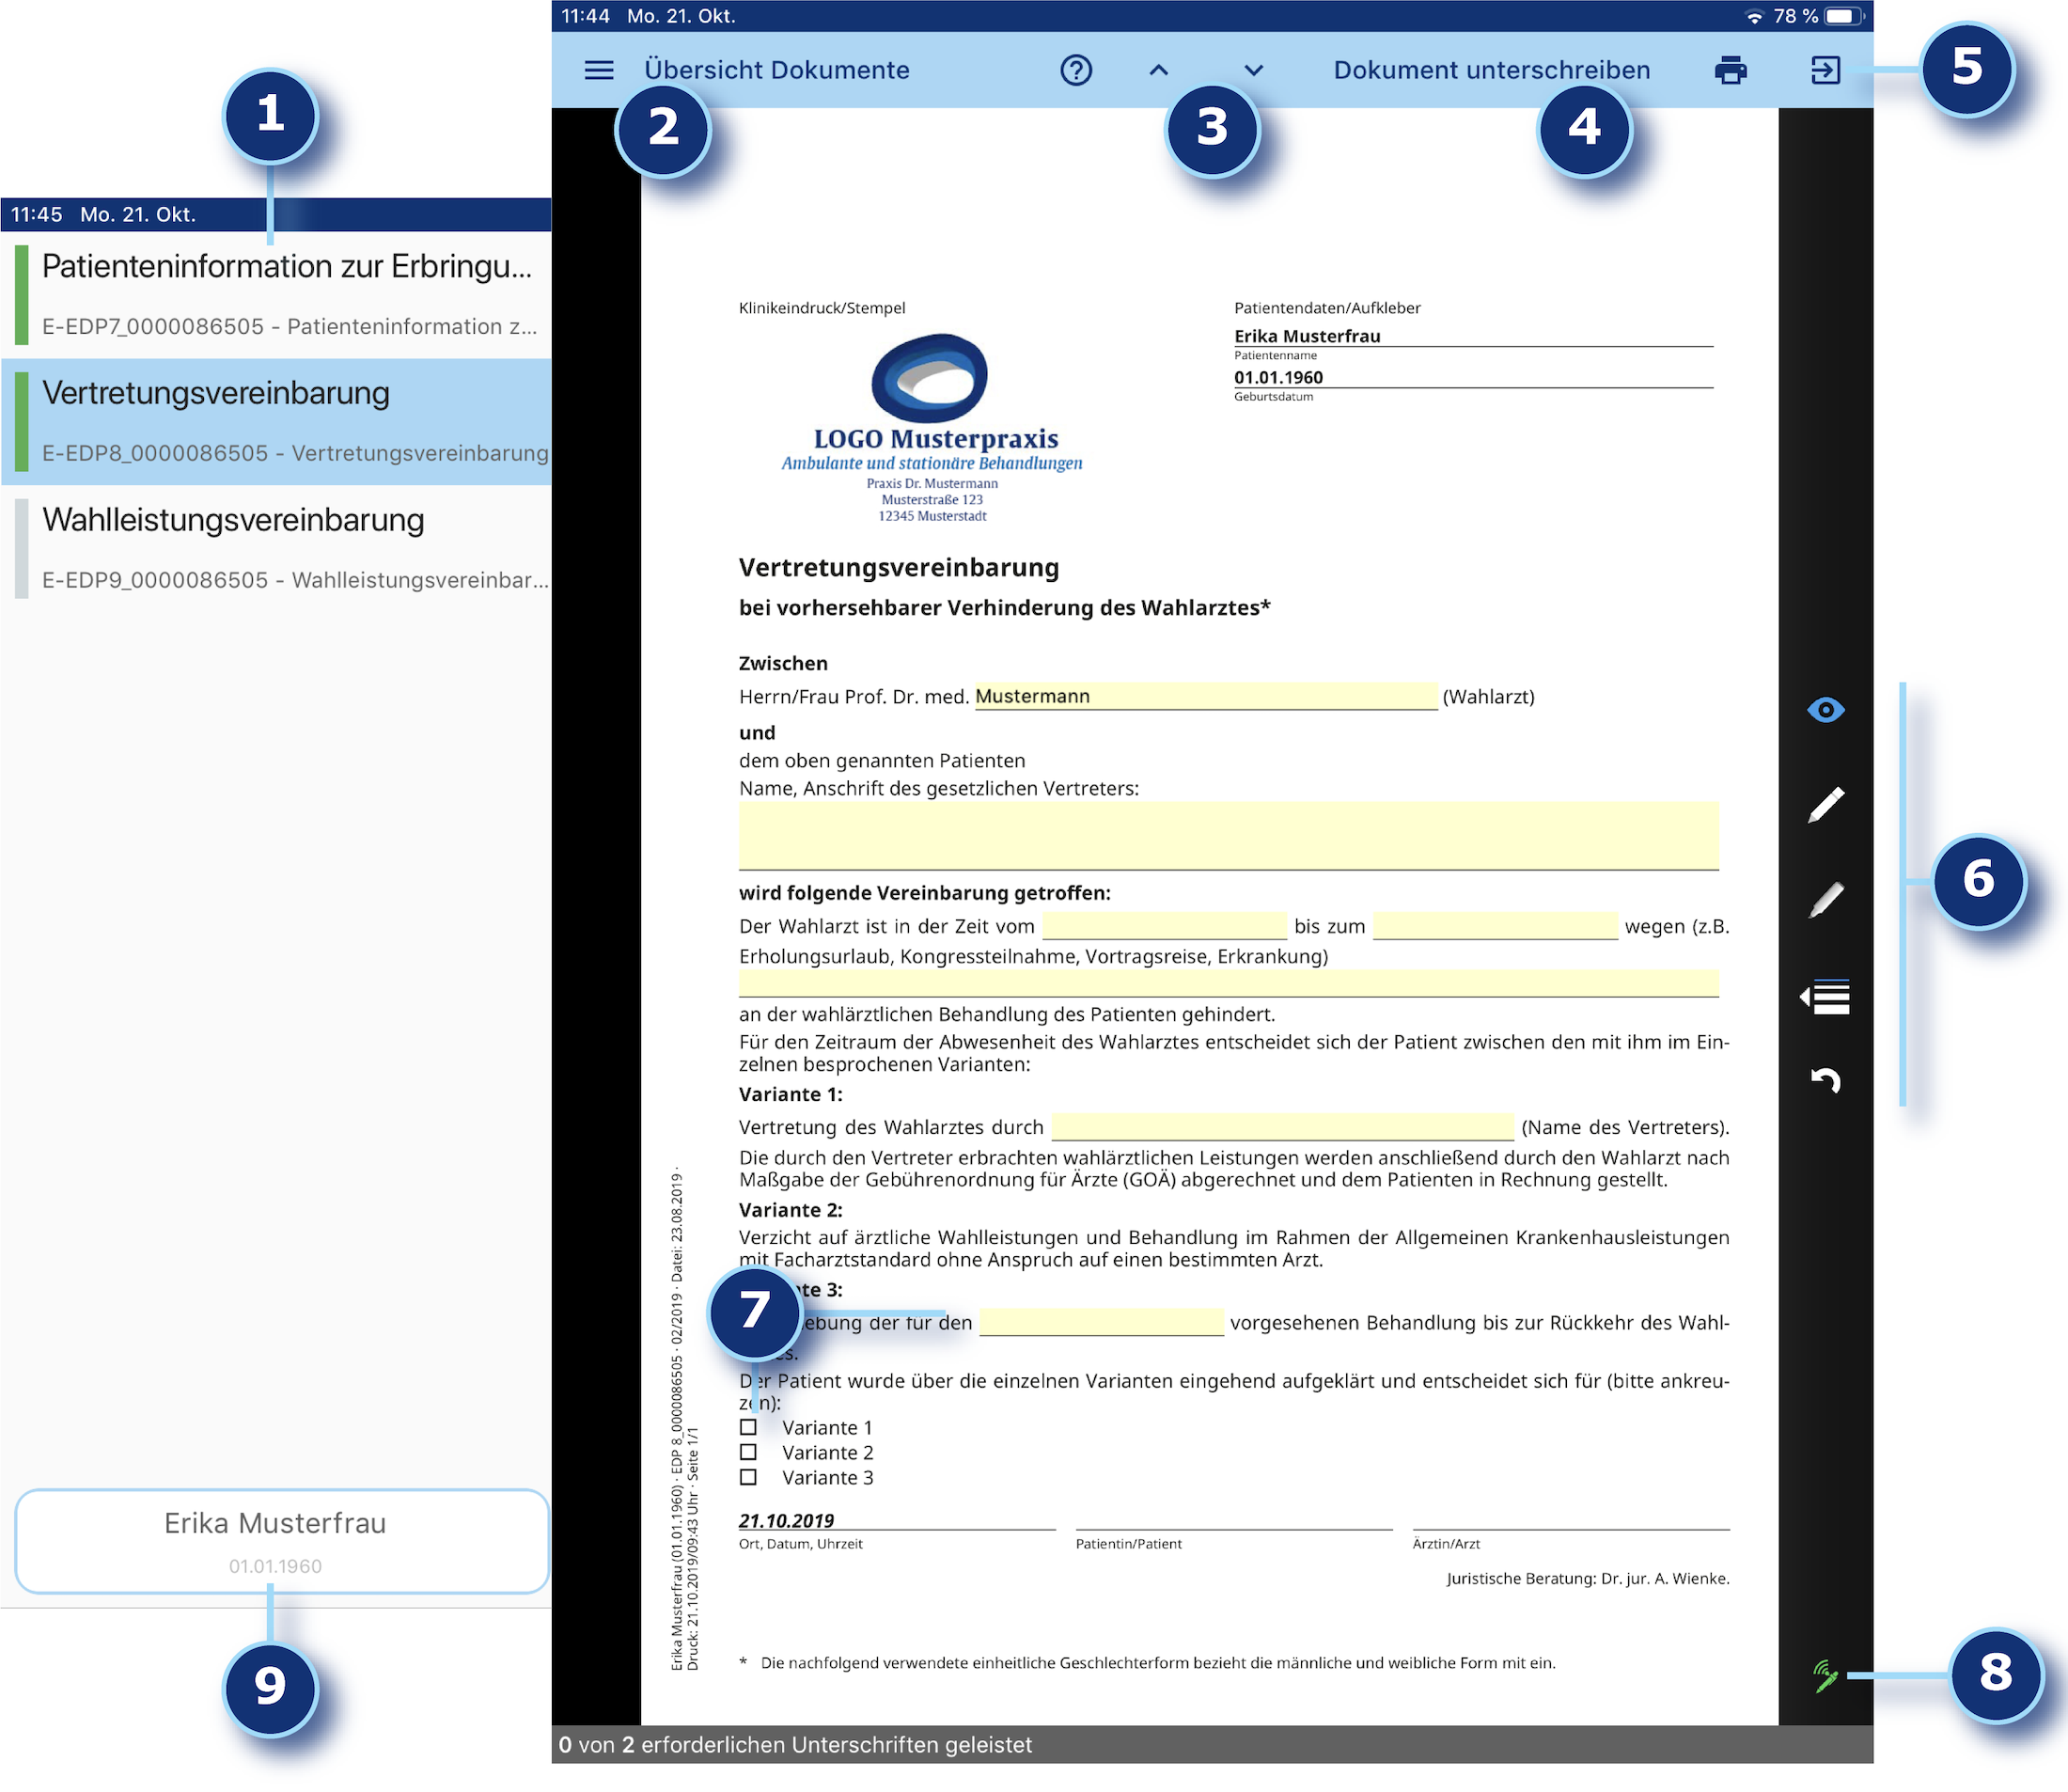Go to previous page with up chevron

[x=1158, y=70]
